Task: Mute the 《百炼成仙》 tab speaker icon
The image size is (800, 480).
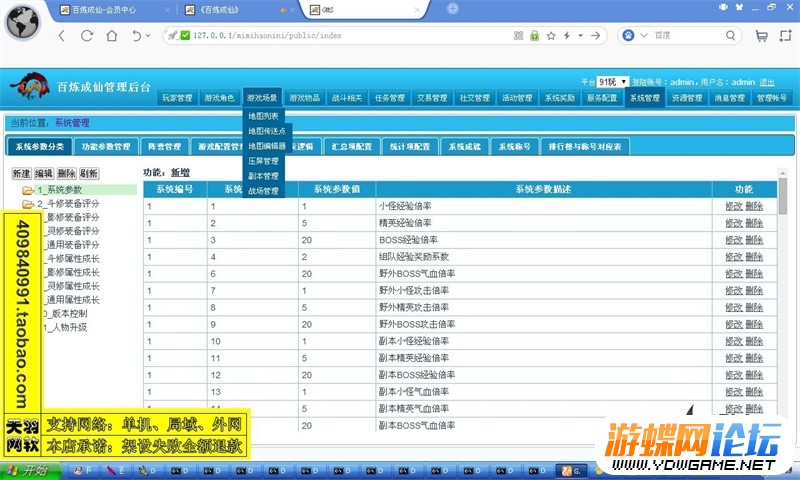Action: click(x=283, y=10)
